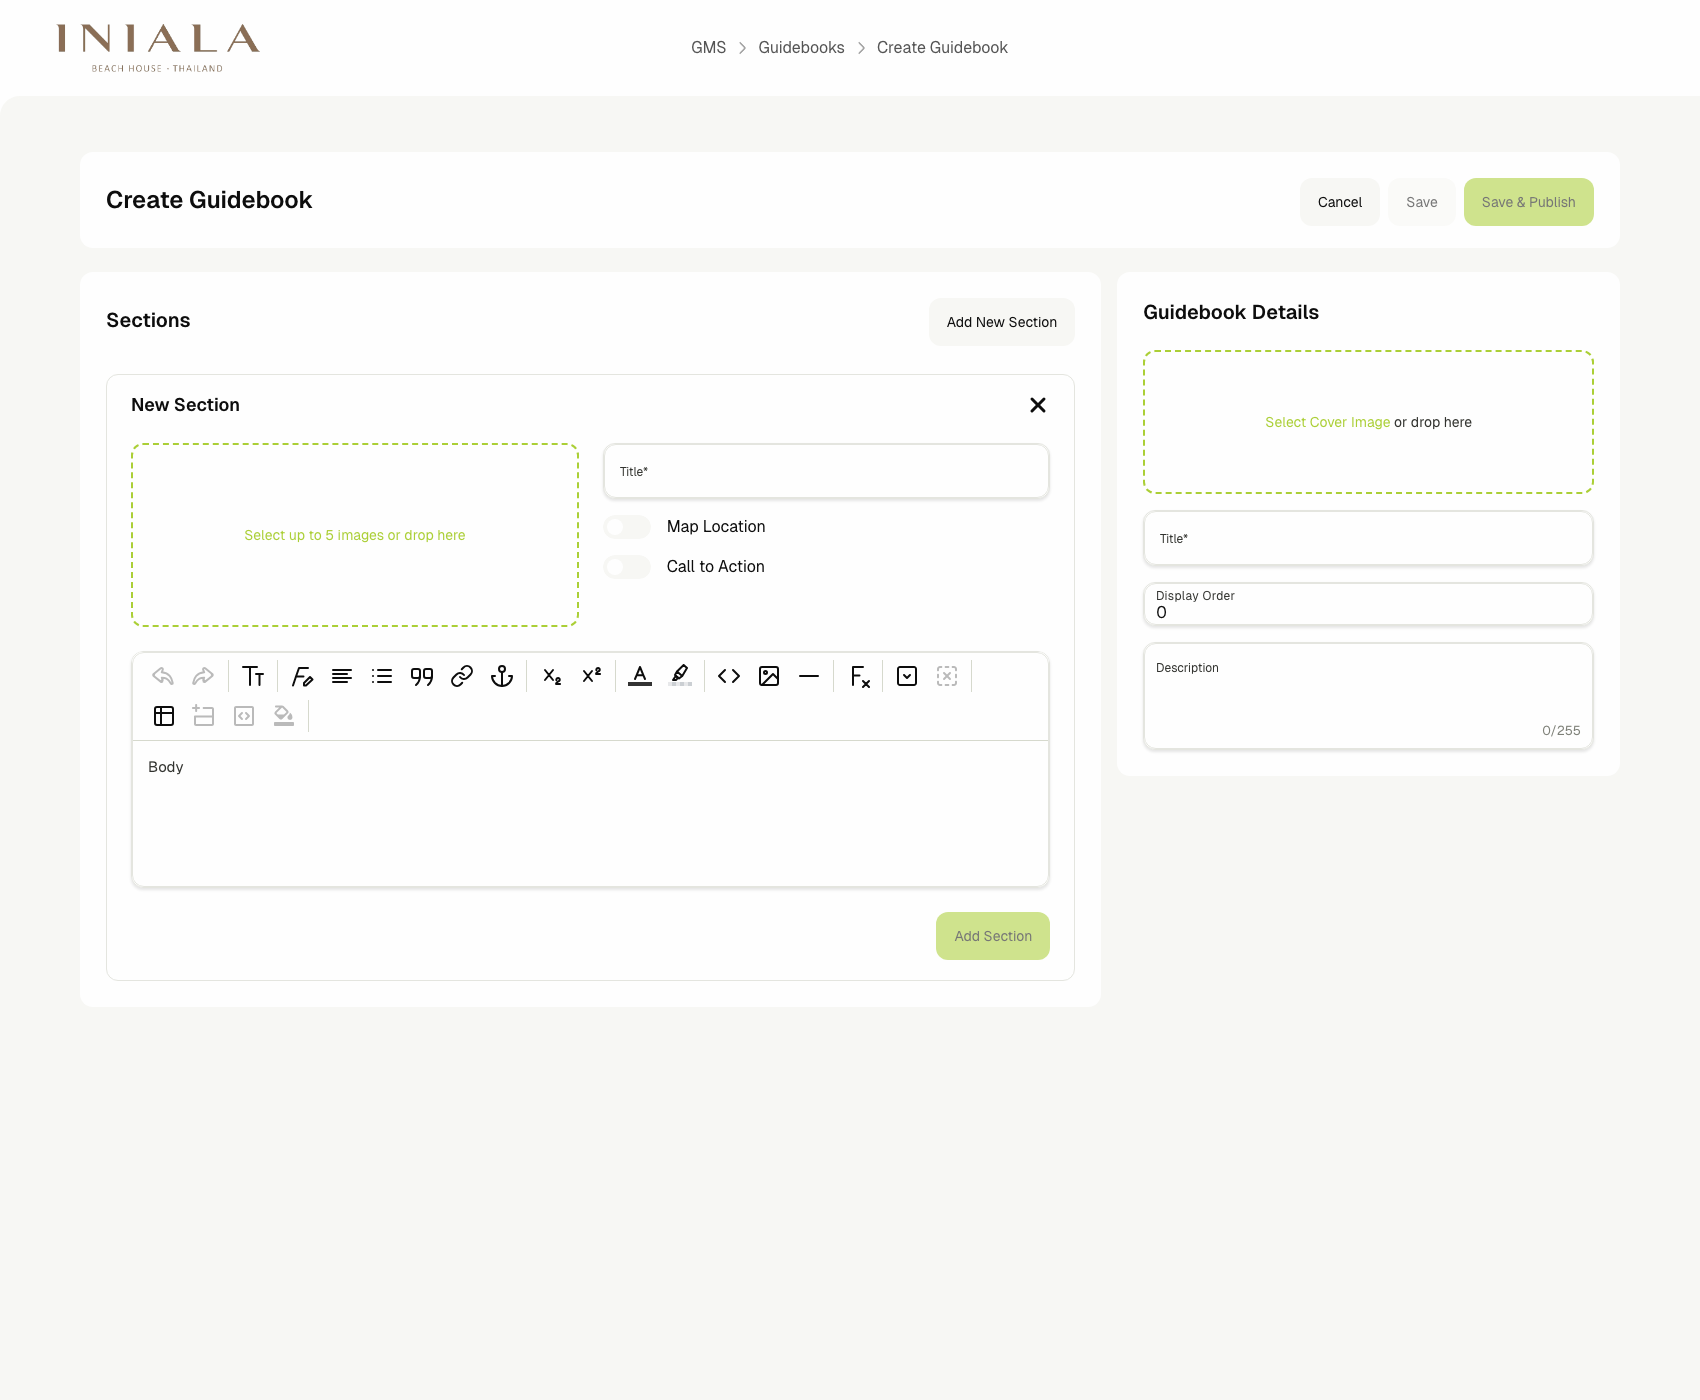Screen dimensions: 1700x1400
Task: Enable the Call to Action toggle
Action: pos(626,566)
